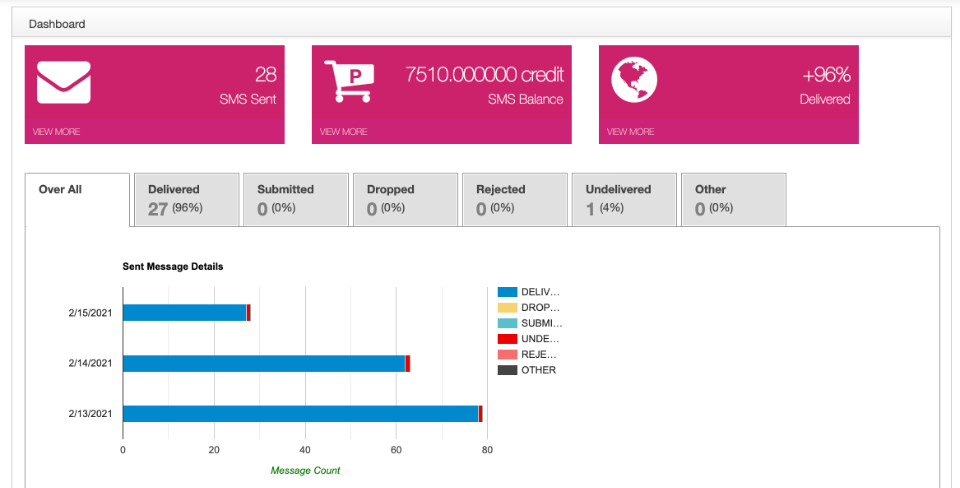The height and width of the screenshot is (488, 960).
Task: Click the Sent Message Details chart title
Action: coord(173,266)
